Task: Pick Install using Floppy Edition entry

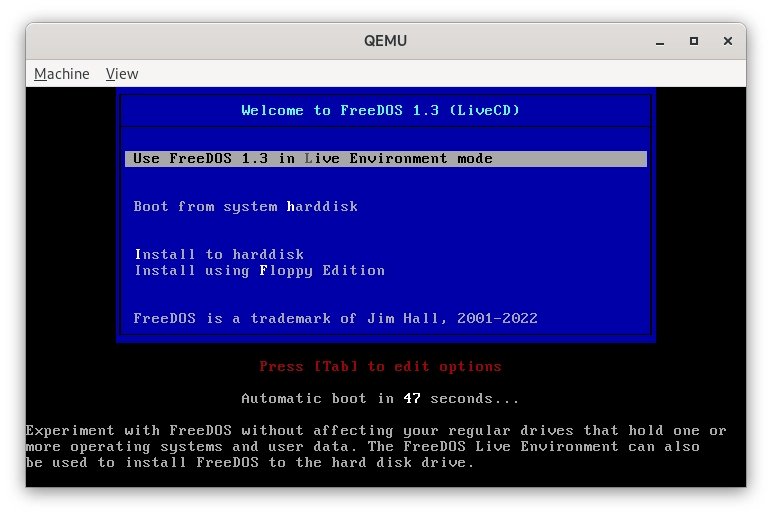Action: (259, 270)
